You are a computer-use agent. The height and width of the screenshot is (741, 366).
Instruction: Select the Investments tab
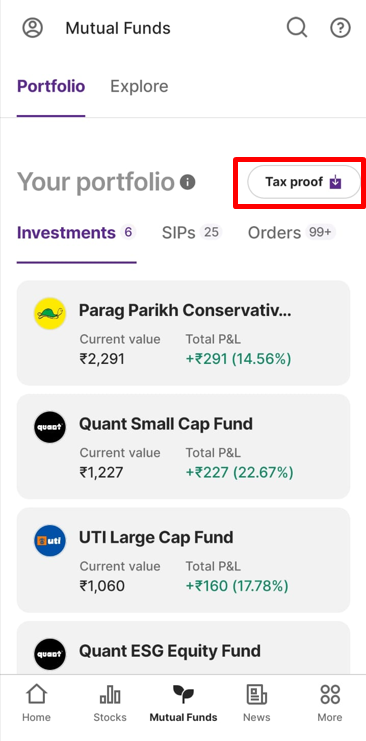(77, 233)
